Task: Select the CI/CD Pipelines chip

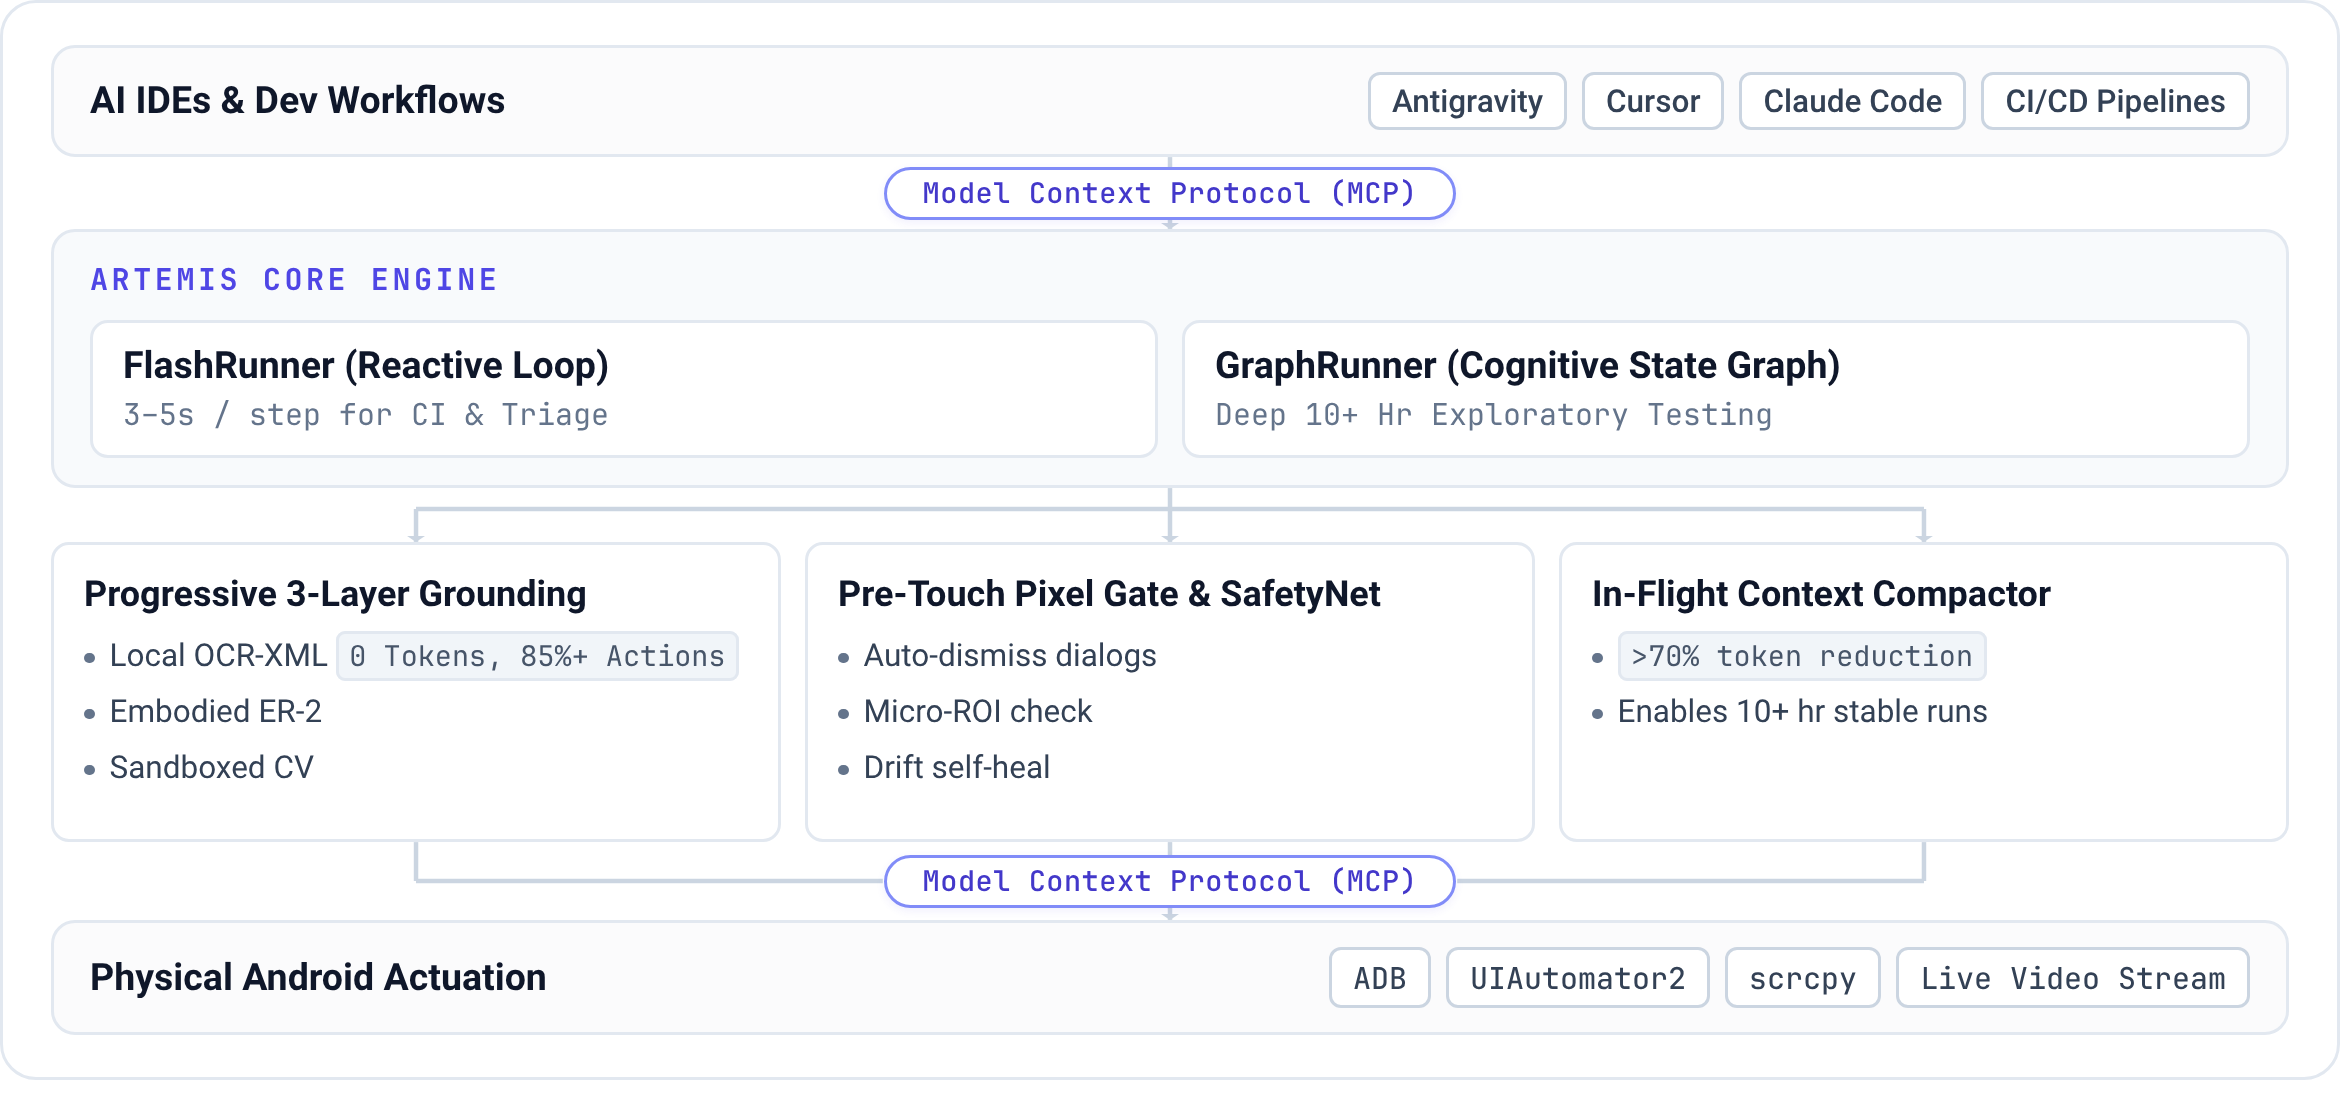Action: click(x=2115, y=101)
